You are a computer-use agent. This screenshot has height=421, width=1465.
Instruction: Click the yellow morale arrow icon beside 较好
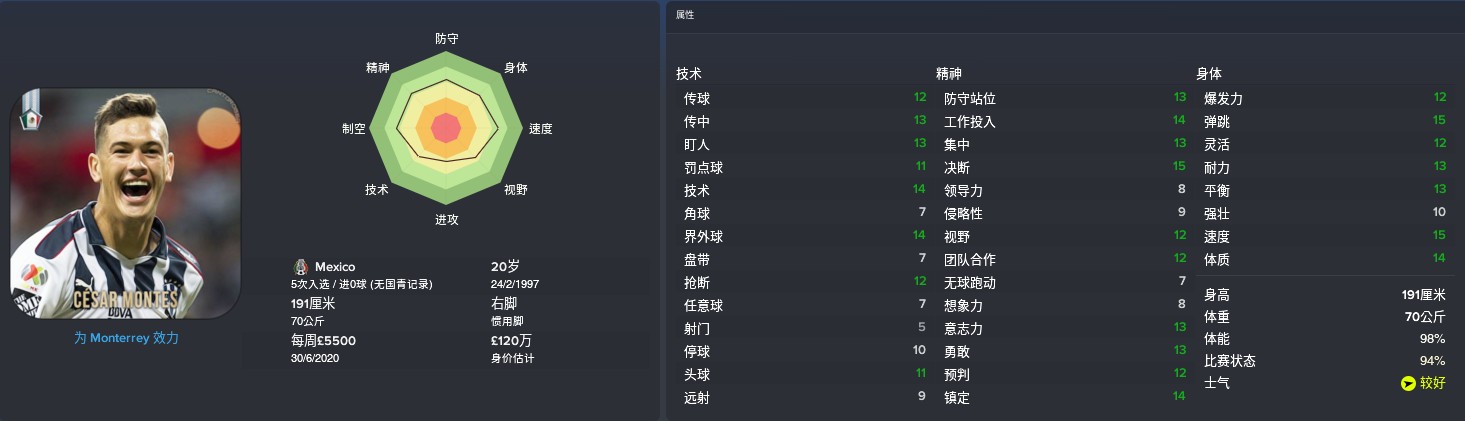[1408, 383]
